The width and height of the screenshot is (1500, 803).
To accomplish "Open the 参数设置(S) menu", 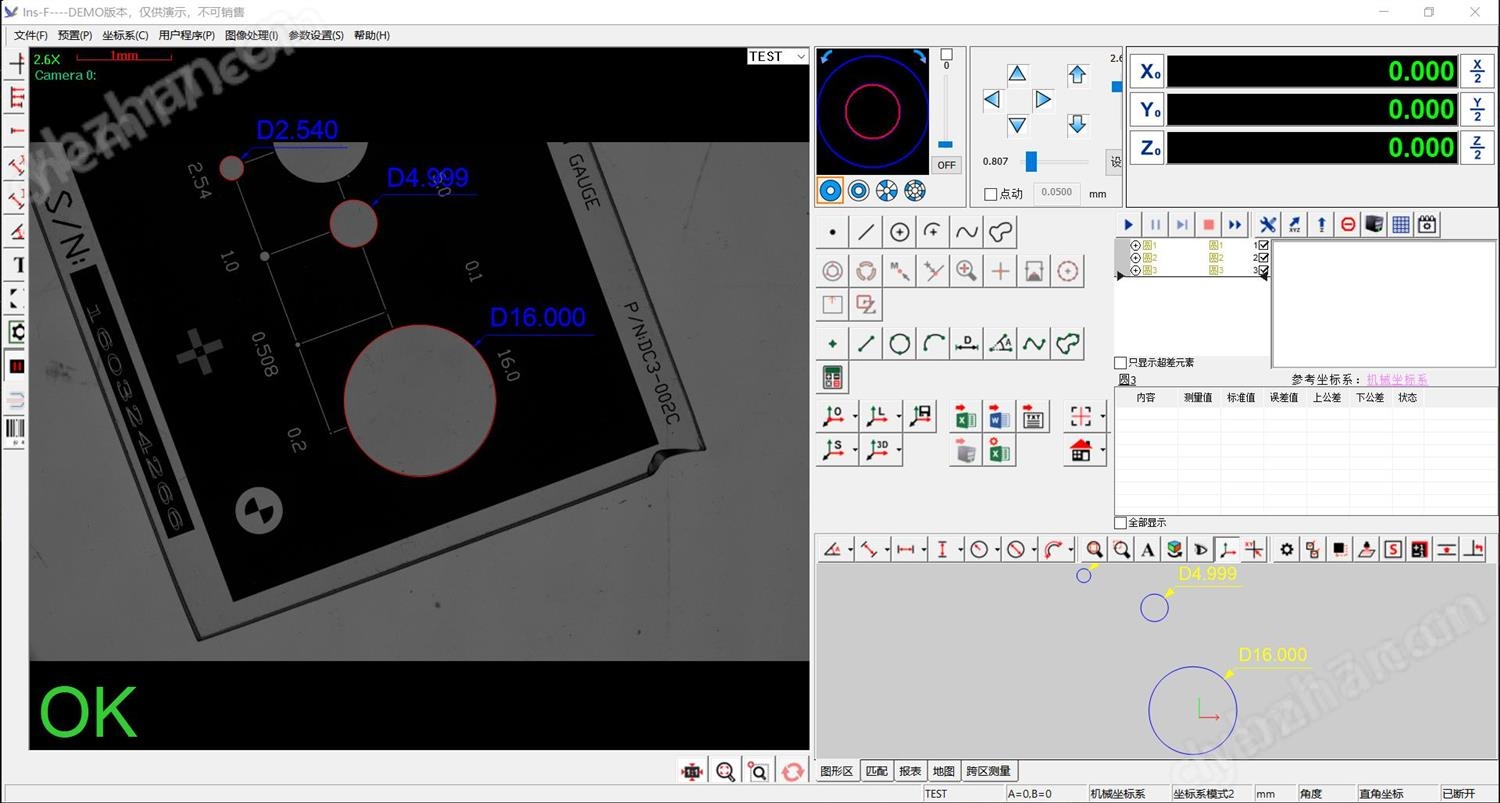I will click(x=316, y=35).
